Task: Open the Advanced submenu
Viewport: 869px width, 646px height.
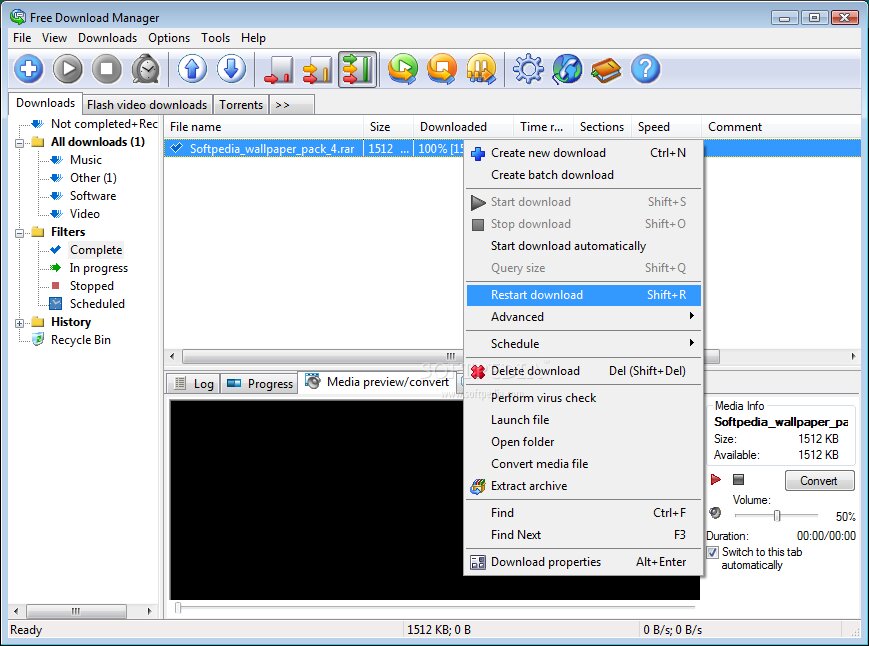Action: [584, 317]
